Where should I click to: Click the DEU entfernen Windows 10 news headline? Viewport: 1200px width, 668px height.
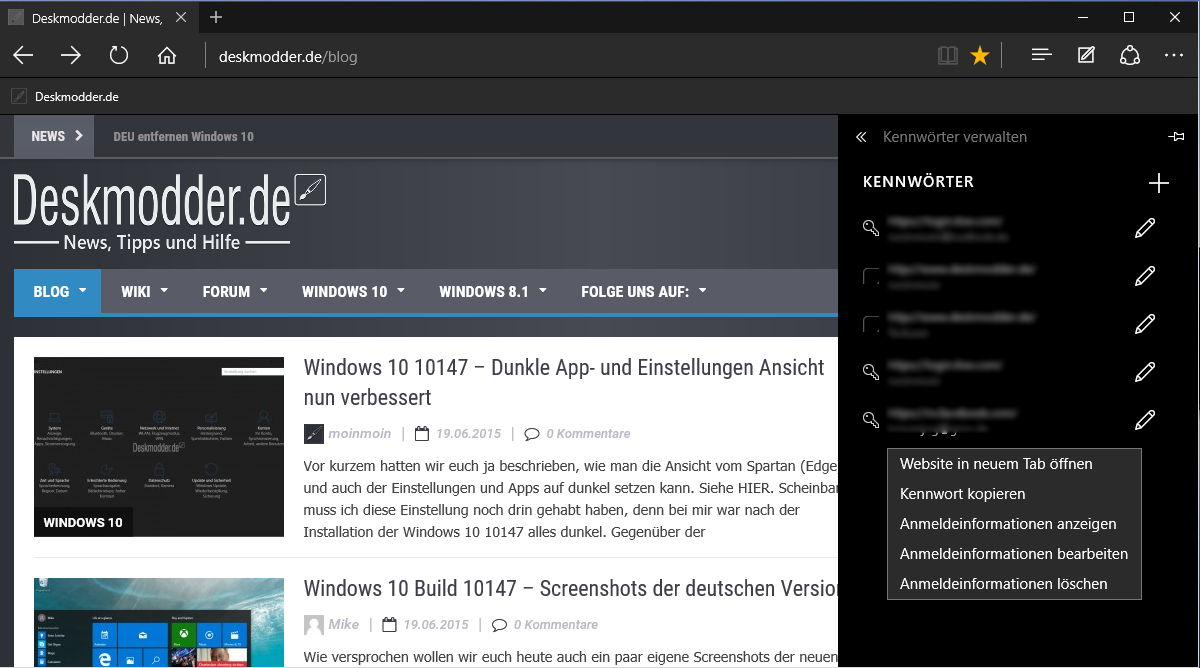pos(184,136)
